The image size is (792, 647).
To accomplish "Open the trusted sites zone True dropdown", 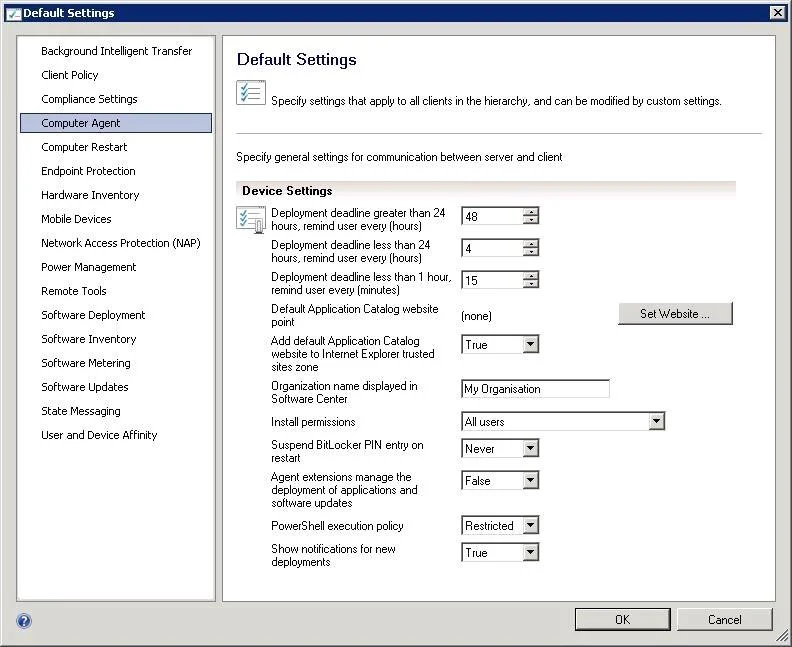I will coord(530,344).
